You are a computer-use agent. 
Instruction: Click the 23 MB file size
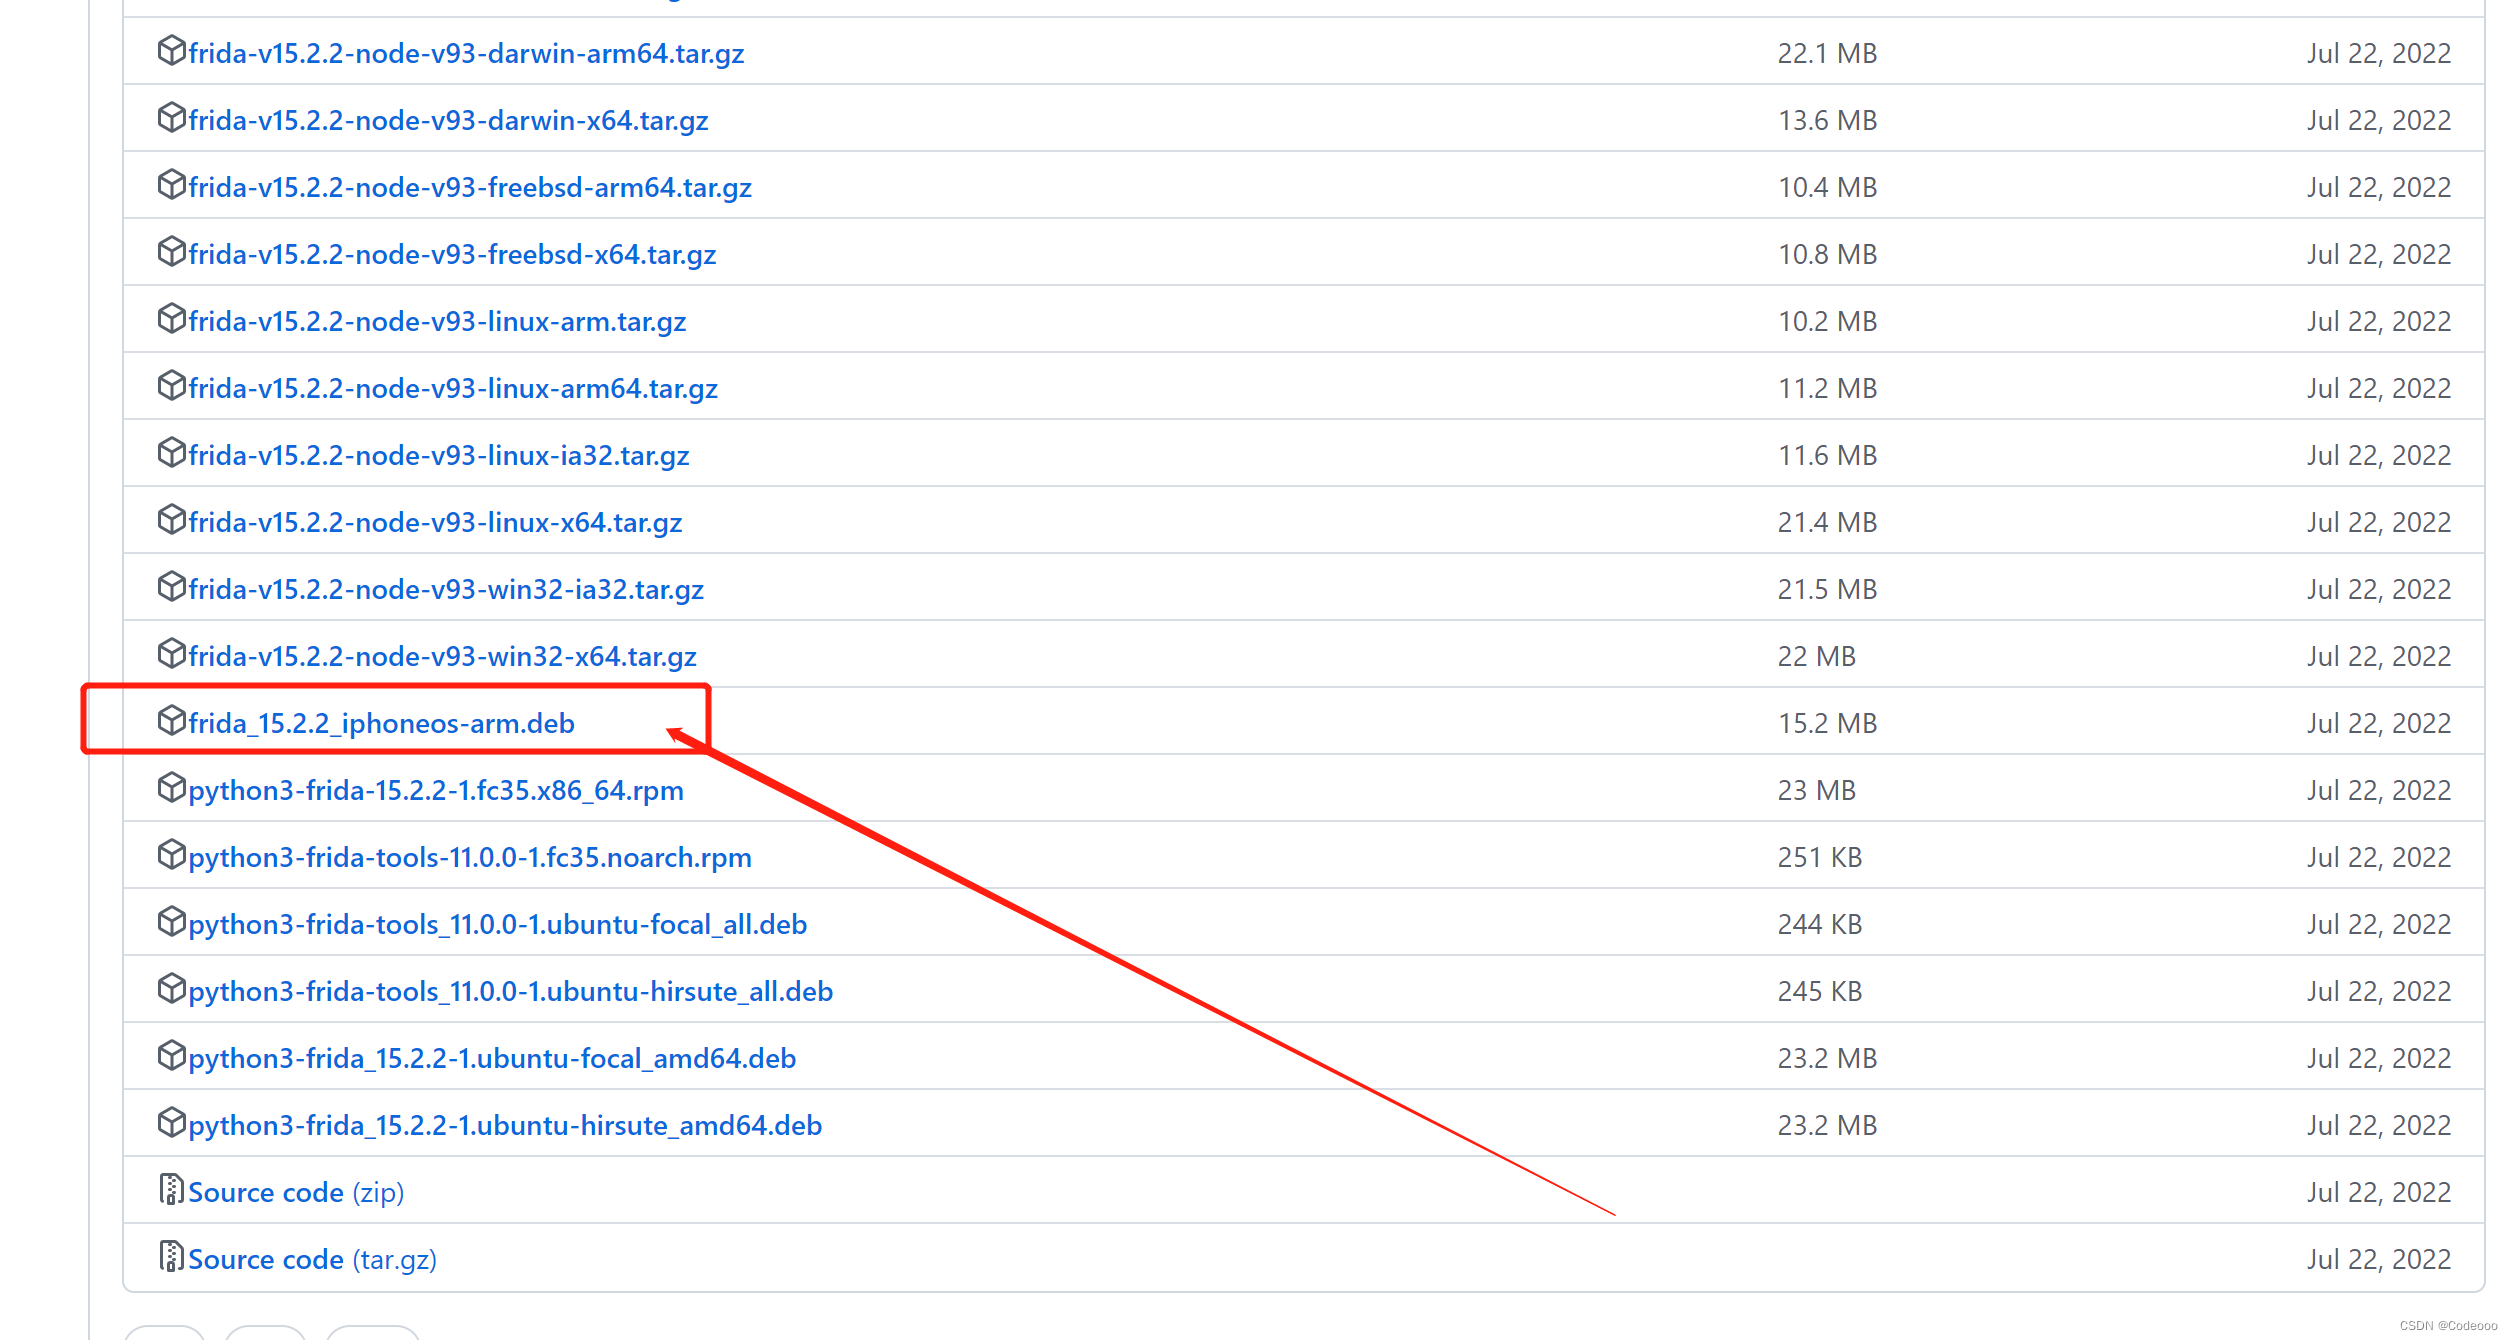[1816, 790]
